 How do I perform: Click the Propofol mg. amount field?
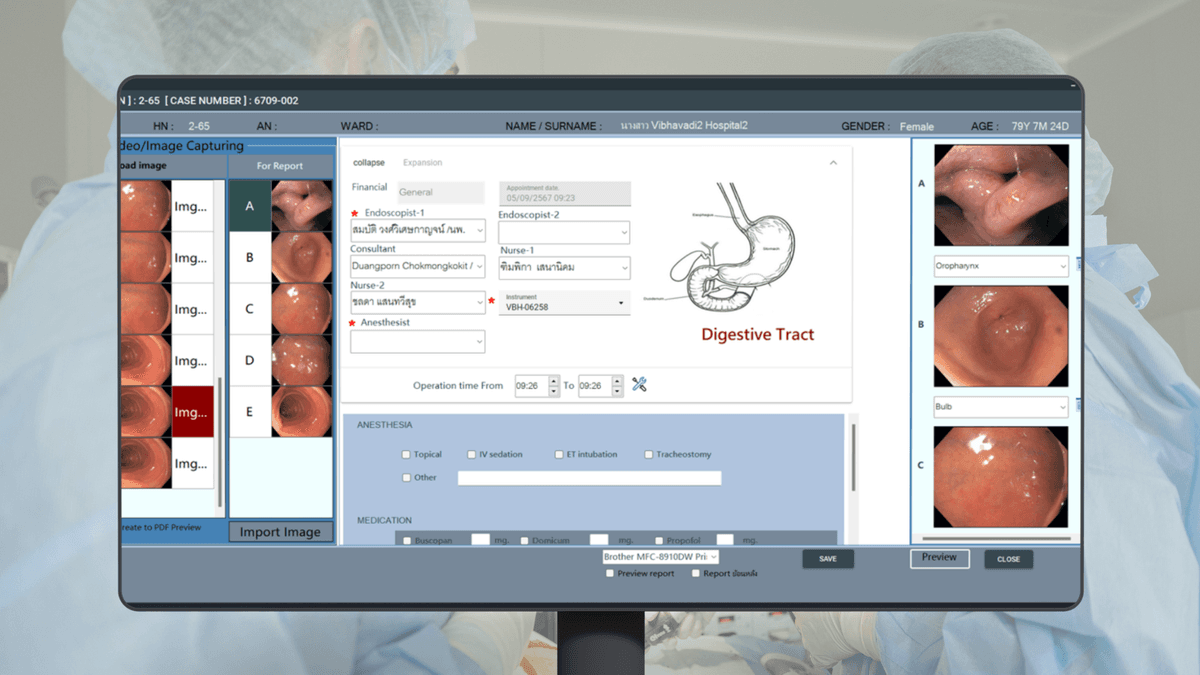725,540
